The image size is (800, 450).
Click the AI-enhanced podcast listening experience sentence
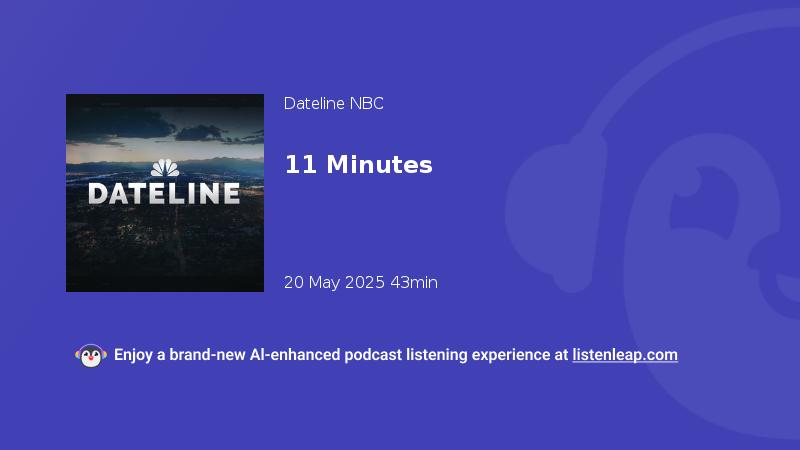[x=396, y=355]
